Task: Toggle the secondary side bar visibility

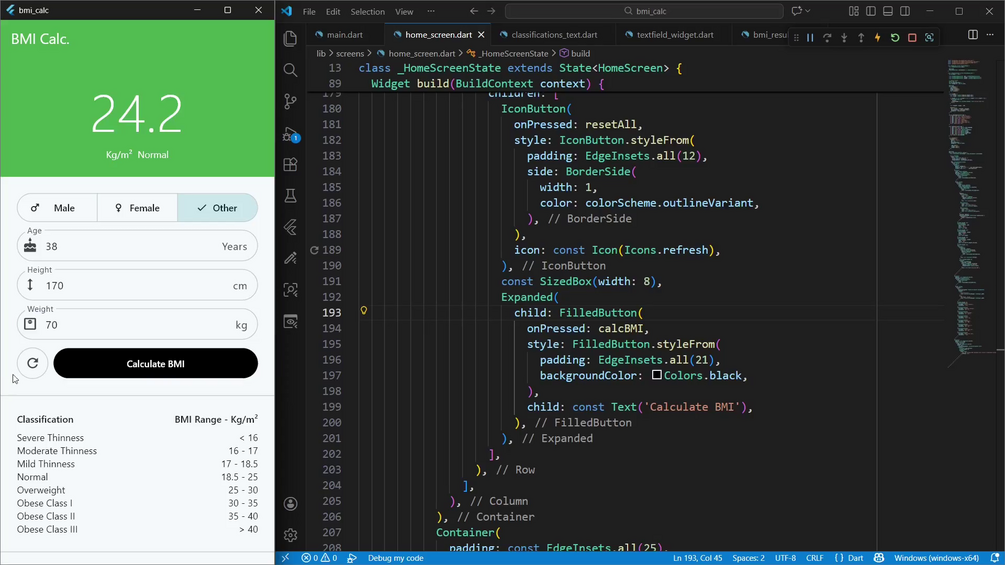Action: click(905, 11)
